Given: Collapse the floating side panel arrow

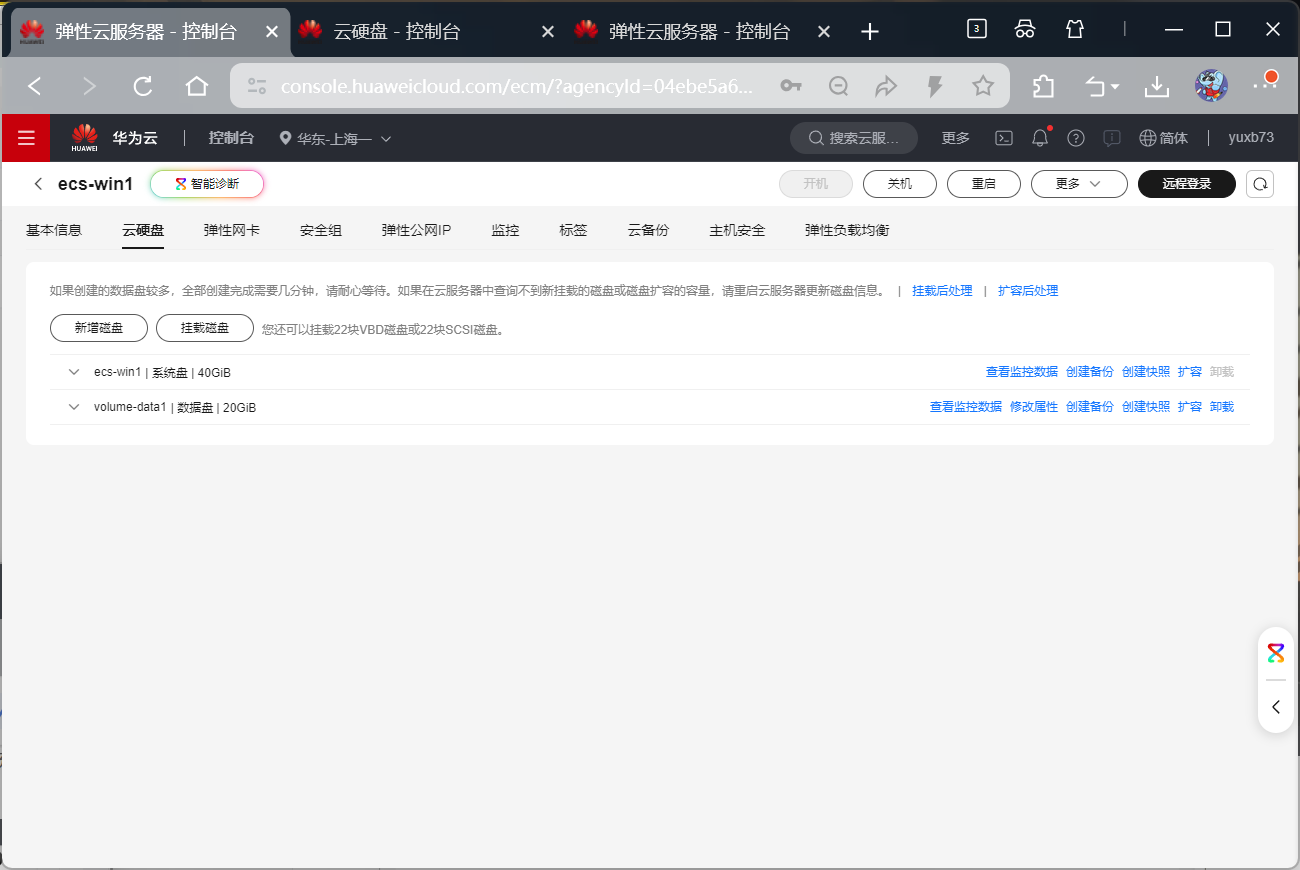Looking at the screenshot, I should [x=1276, y=707].
